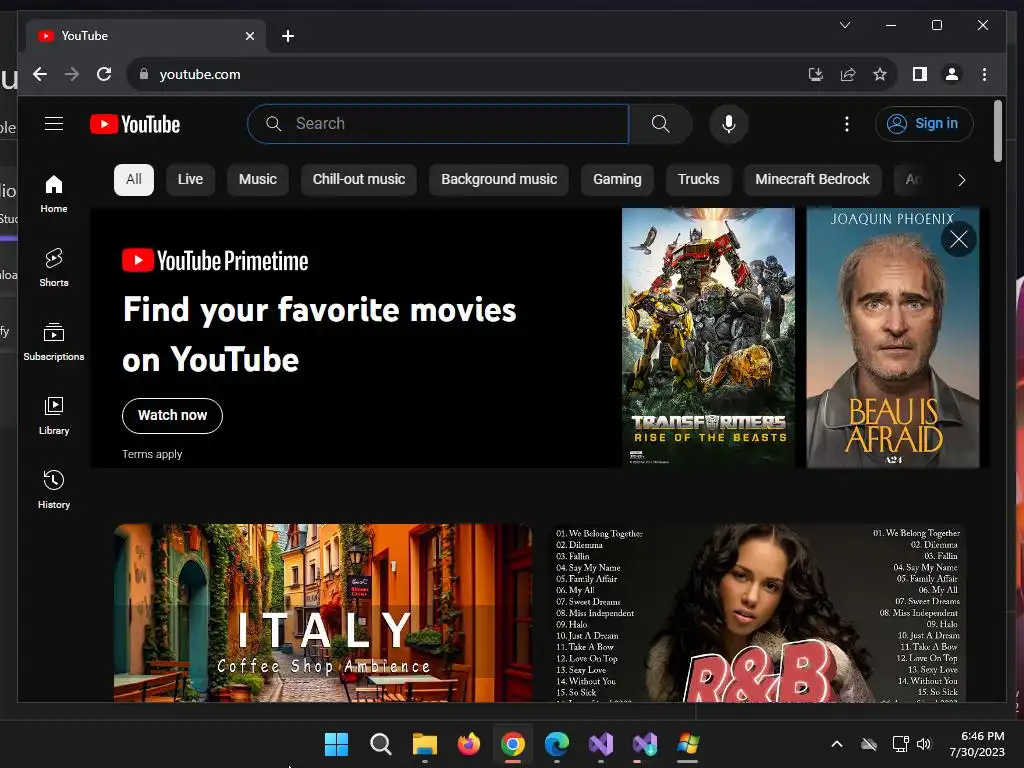Open File Explorer from taskbar
The height and width of the screenshot is (768, 1024).
coord(424,744)
